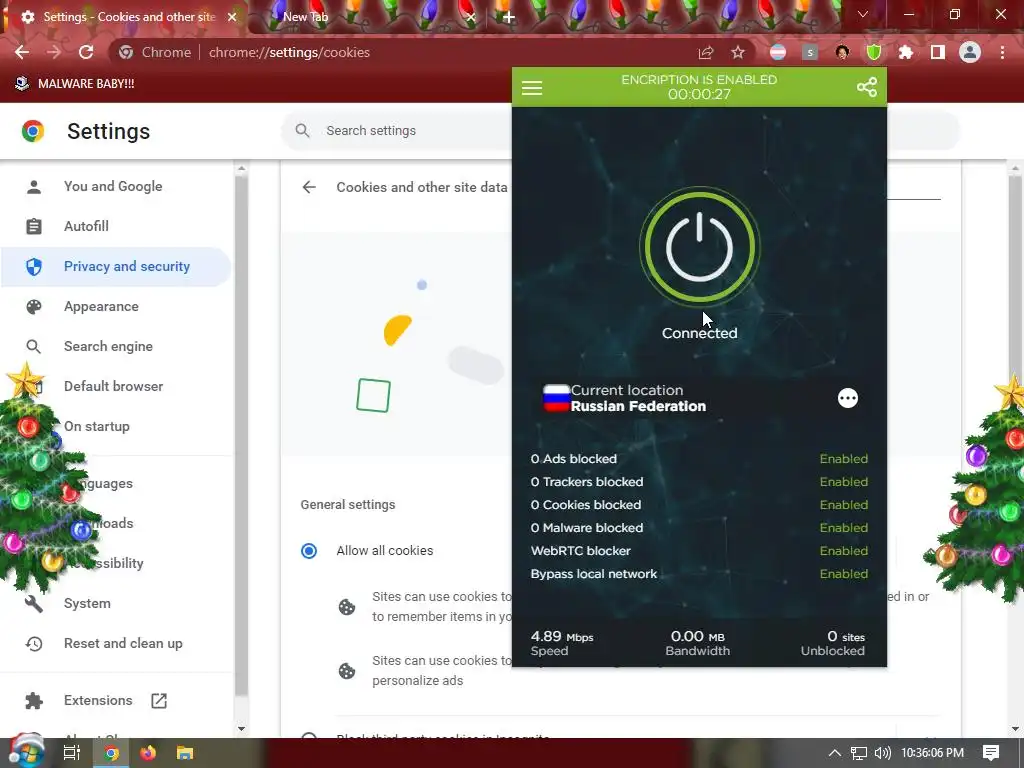
Task: Open System settings section
Action: [x=87, y=603]
